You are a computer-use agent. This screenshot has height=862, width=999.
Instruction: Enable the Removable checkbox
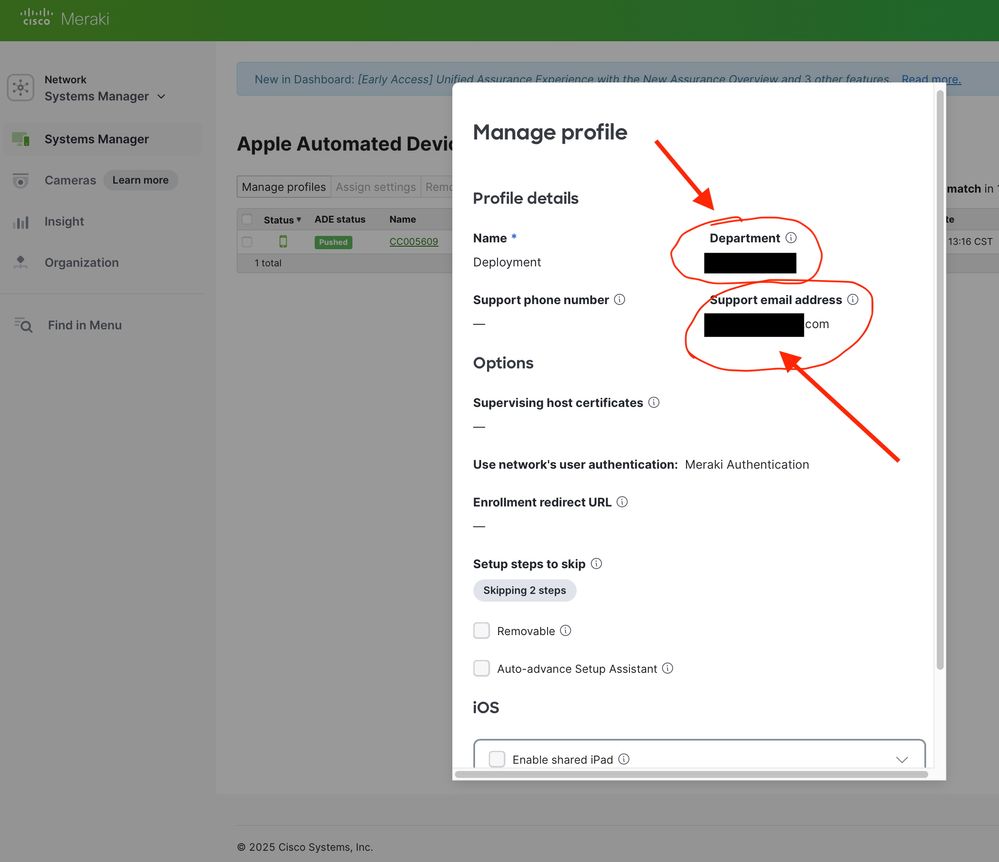tap(482, 631)
